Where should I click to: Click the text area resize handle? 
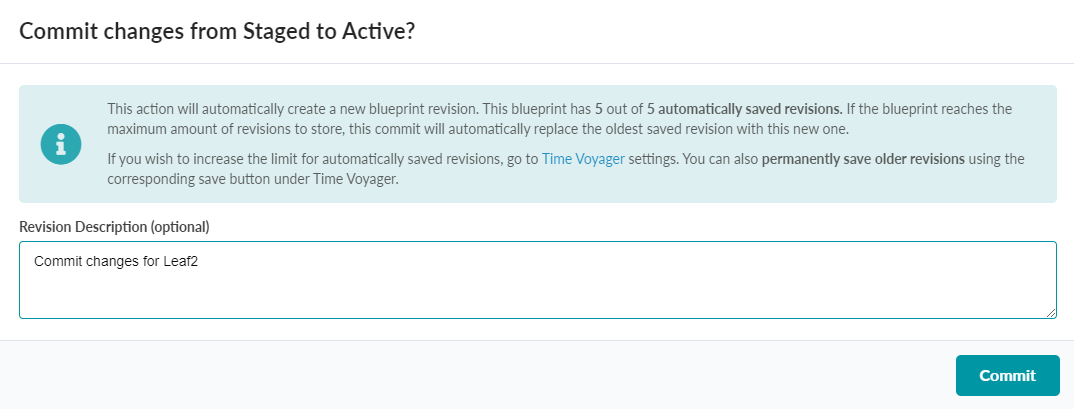pyautogui.click(x=1051, y=313)
